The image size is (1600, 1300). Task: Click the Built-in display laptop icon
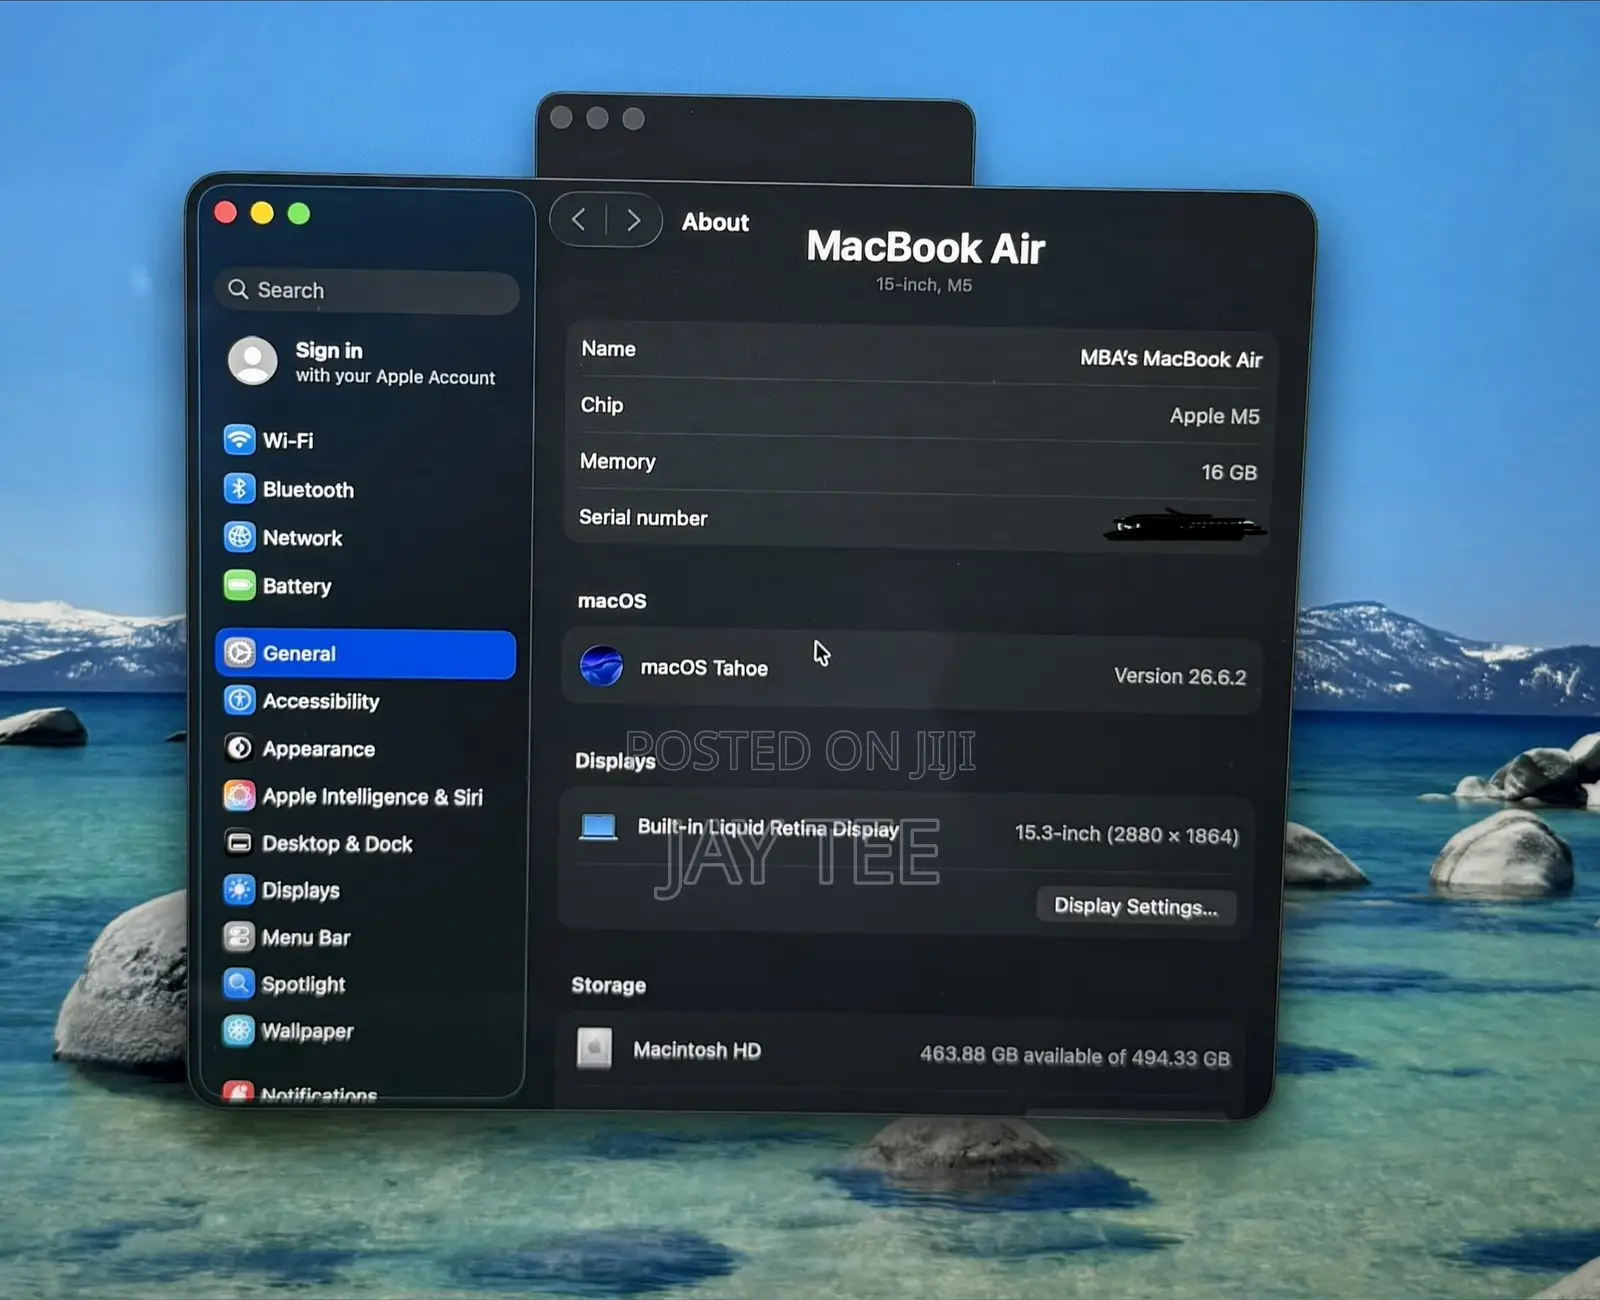[x=598, y=827]
